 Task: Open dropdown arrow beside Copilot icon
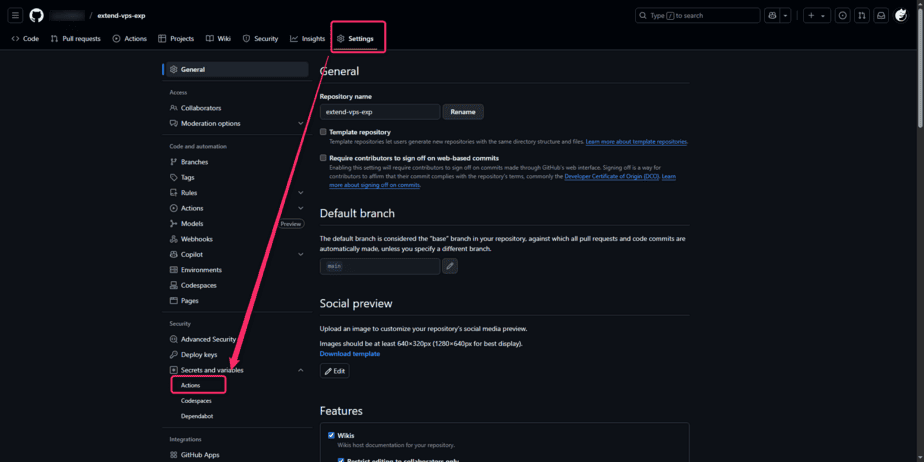[x=786, y=15]
